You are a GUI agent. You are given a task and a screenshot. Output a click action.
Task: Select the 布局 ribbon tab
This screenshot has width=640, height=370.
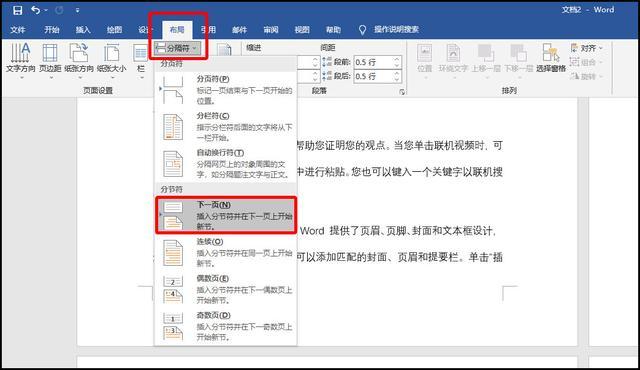click(x=177, y=29)
